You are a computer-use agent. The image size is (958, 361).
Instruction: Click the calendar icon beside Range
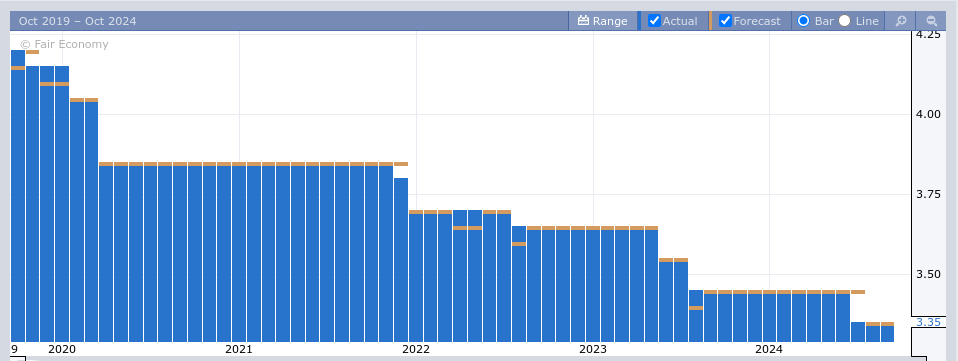point(583,21)
